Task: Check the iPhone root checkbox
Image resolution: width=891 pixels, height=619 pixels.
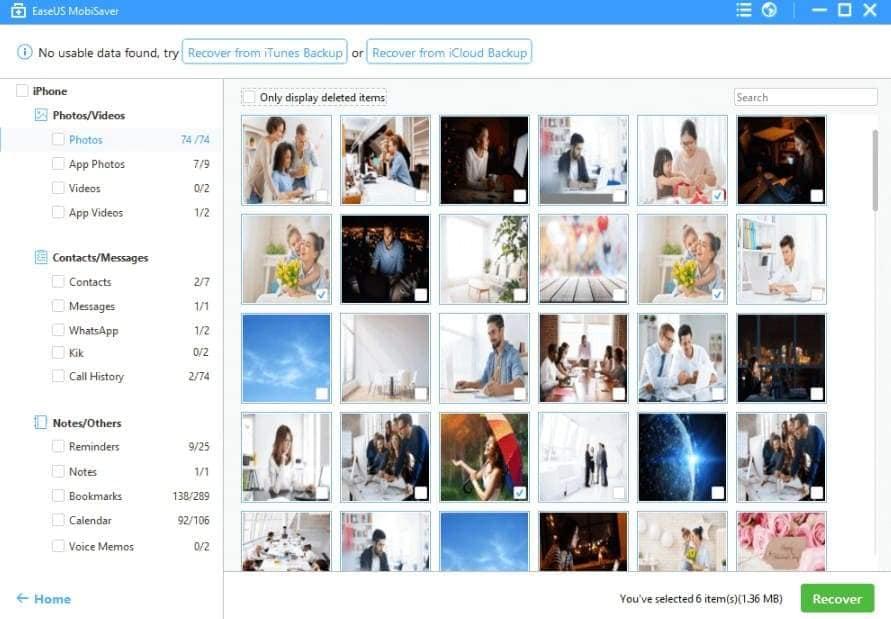Action: coord(22,91)
